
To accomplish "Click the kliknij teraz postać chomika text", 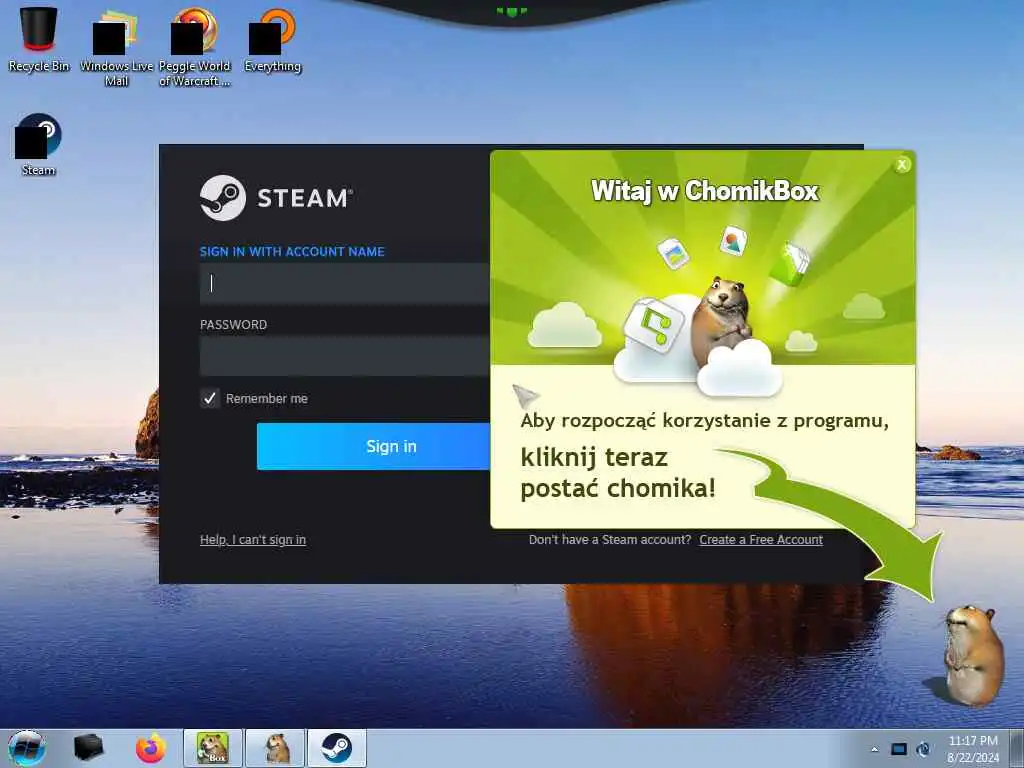I will coord(618,472).
